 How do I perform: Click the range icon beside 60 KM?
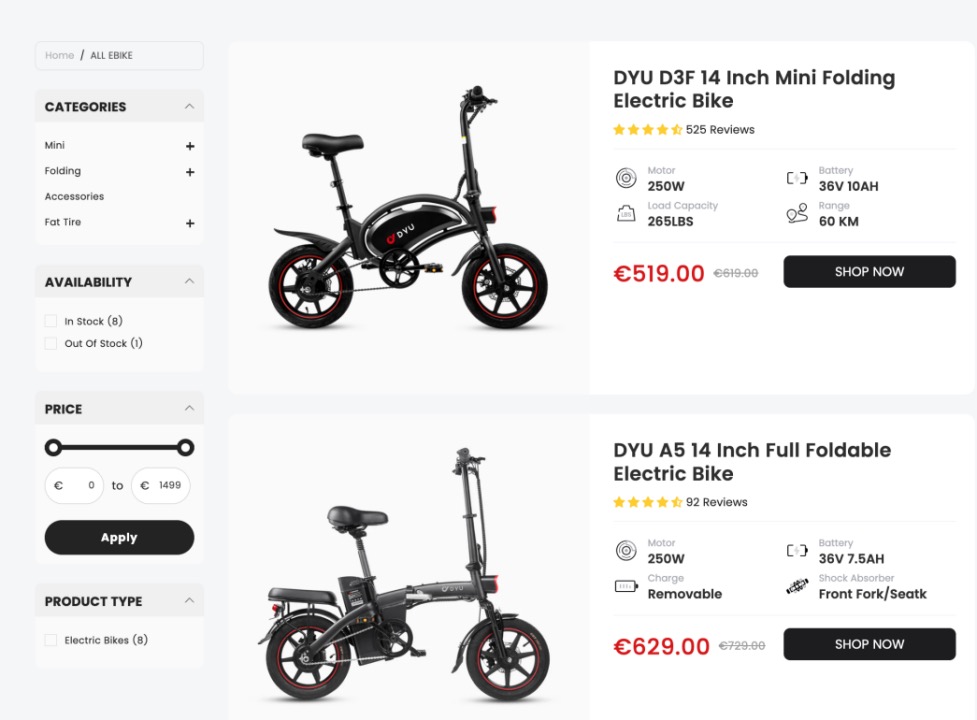pos(796,213)
